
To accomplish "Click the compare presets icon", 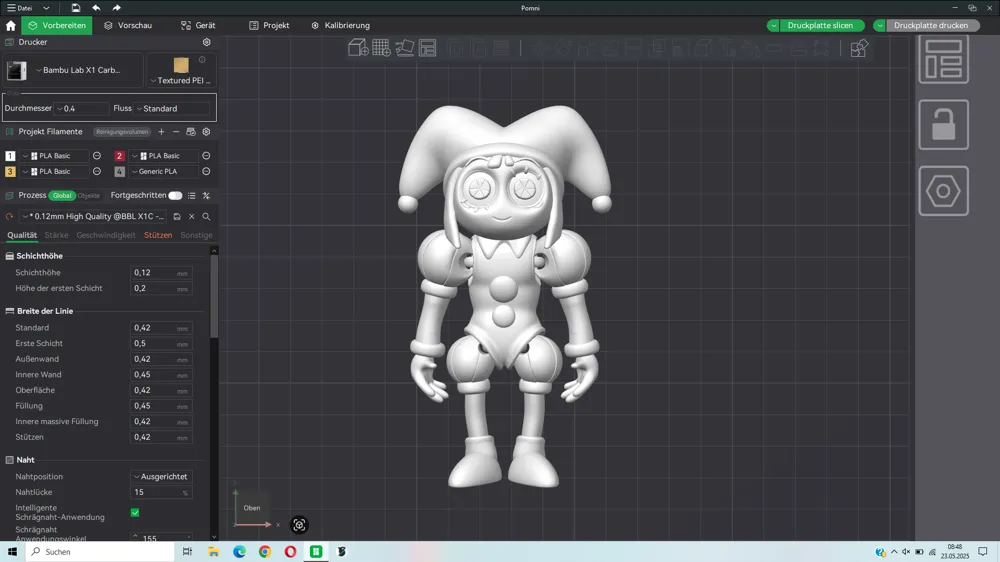I will pyautogui.click(x=206, y=195).
